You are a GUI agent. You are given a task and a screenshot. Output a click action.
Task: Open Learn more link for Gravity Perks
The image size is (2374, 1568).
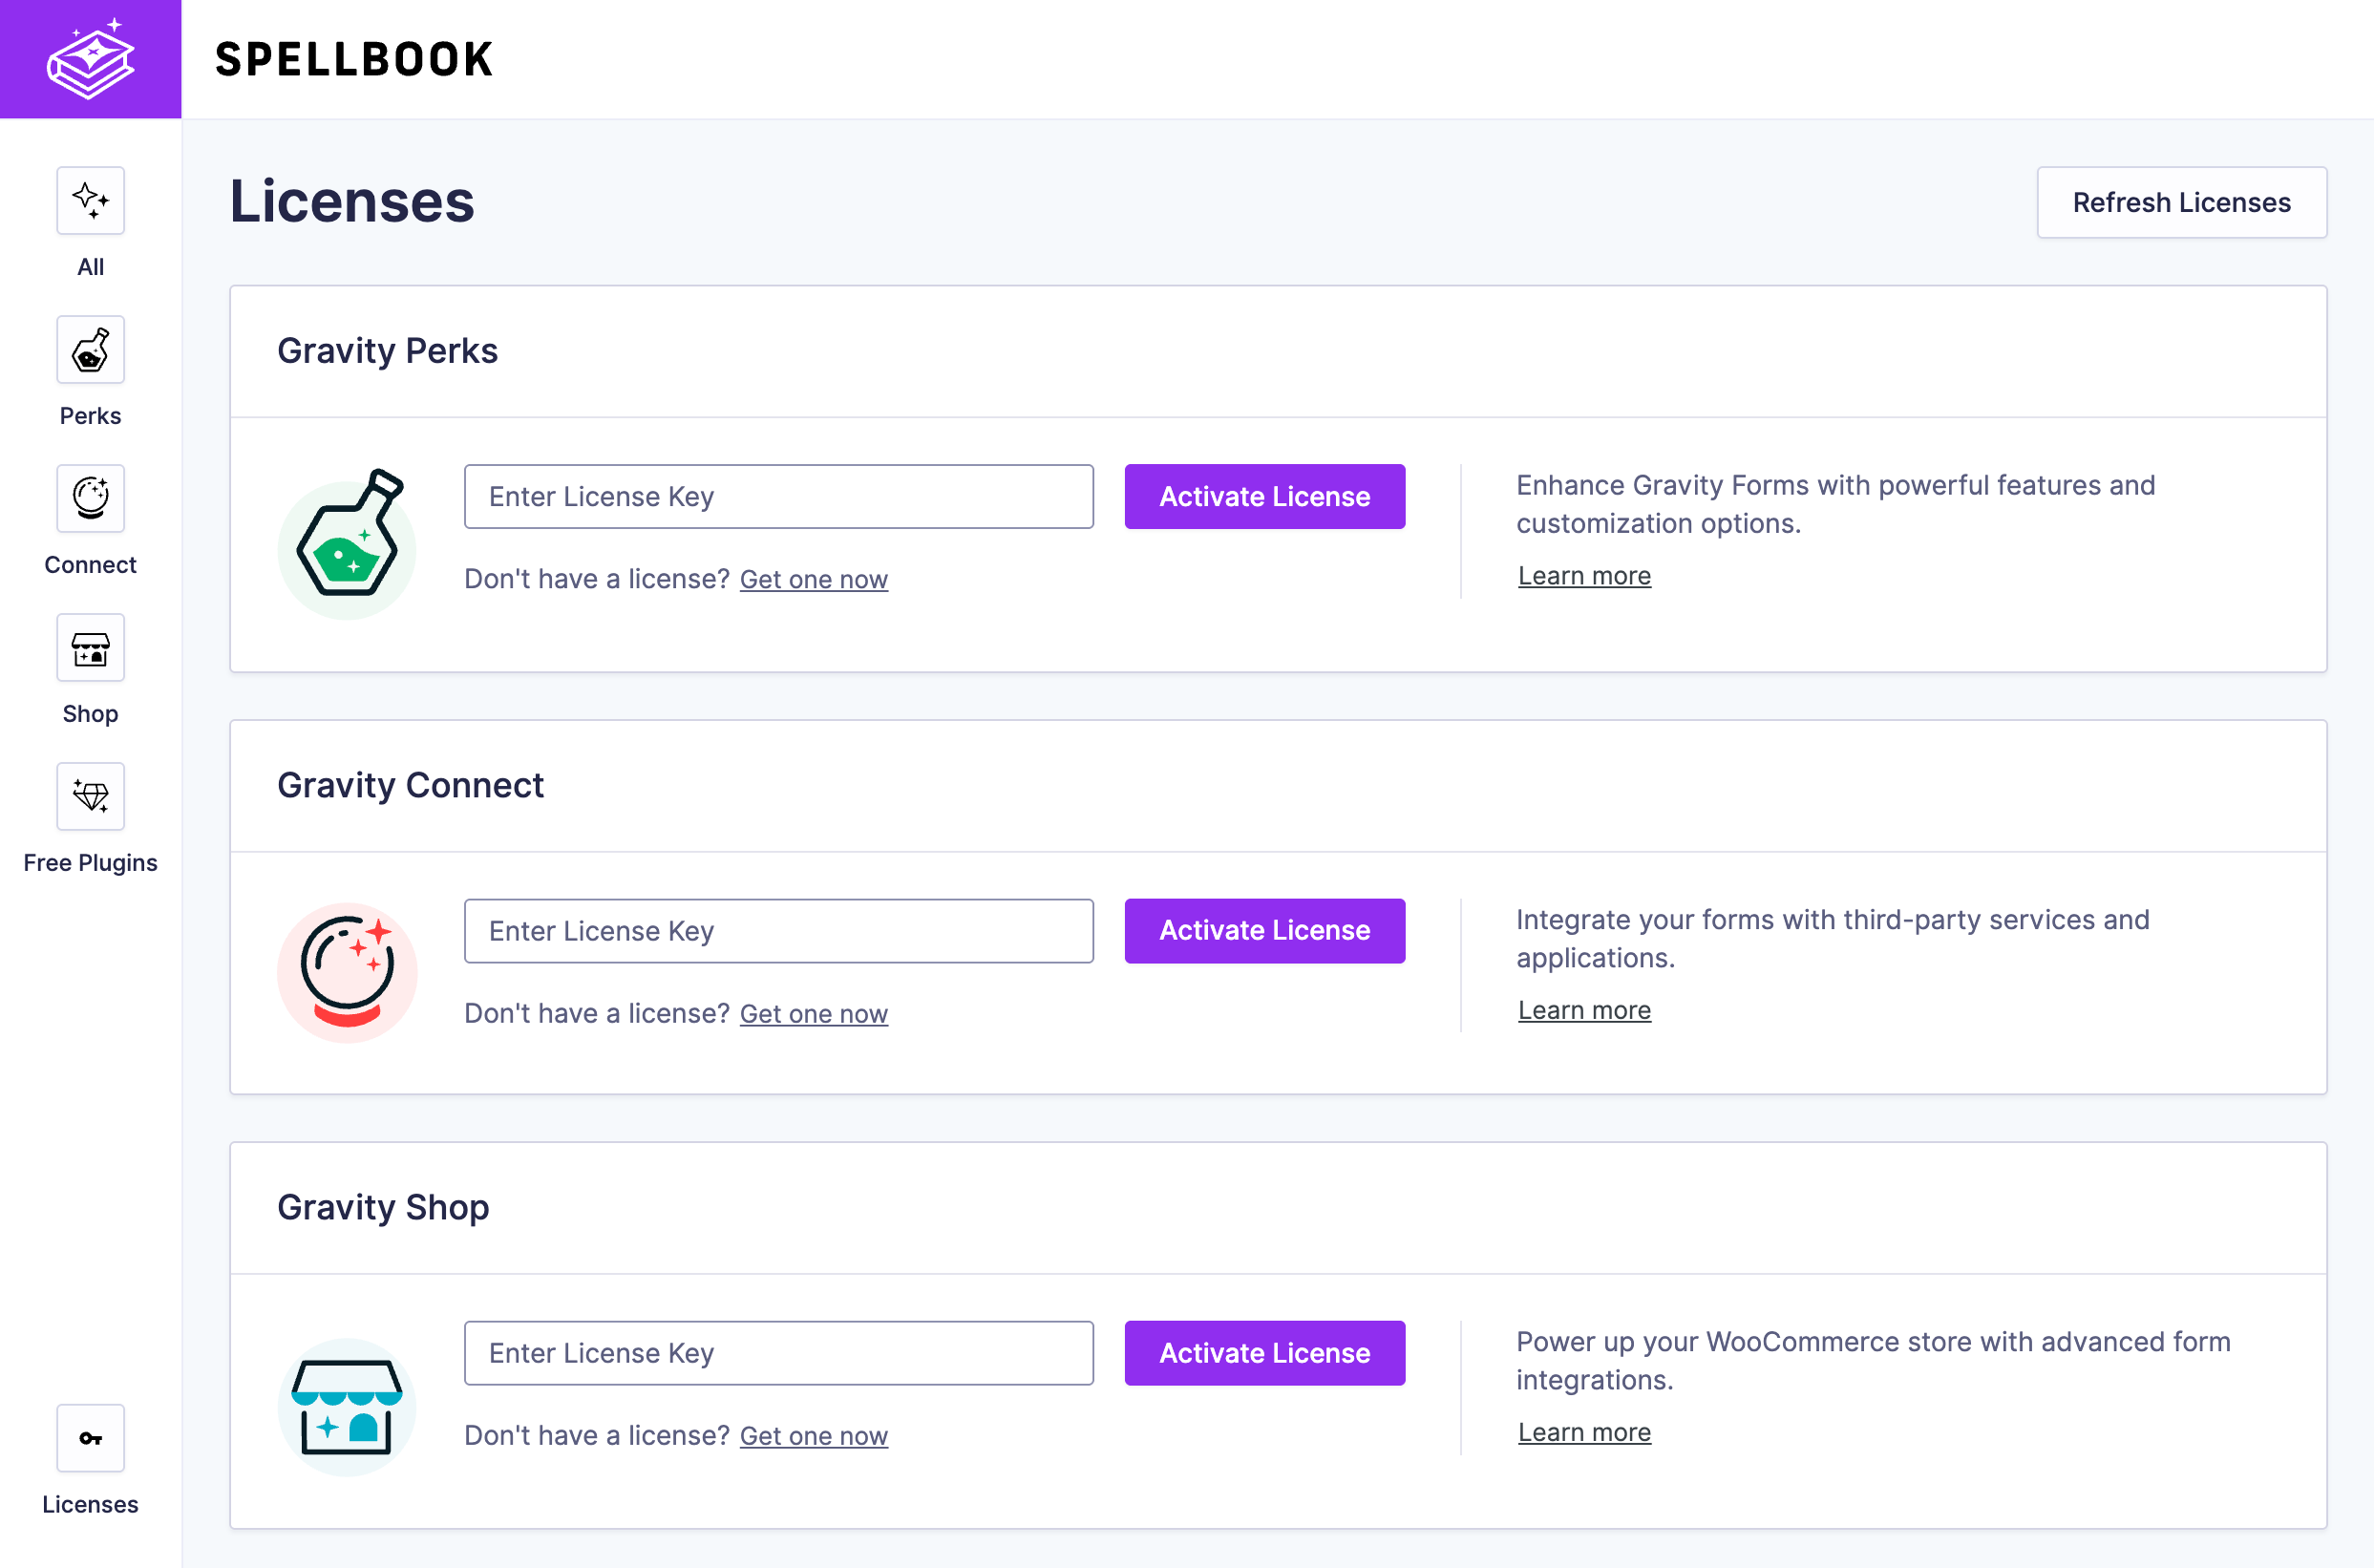pos(1584,576)
